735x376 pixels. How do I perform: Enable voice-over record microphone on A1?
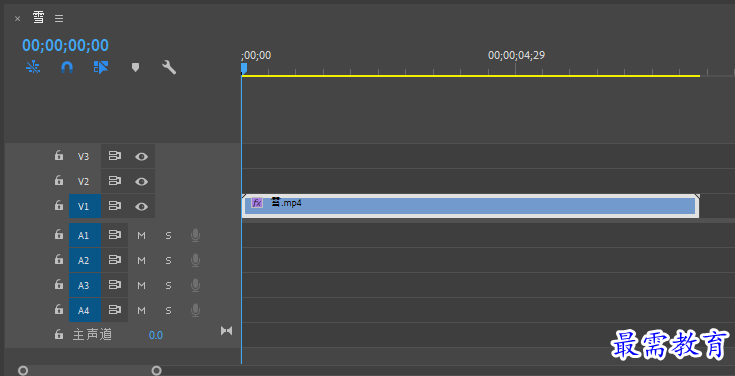click(x=195, y=235)
